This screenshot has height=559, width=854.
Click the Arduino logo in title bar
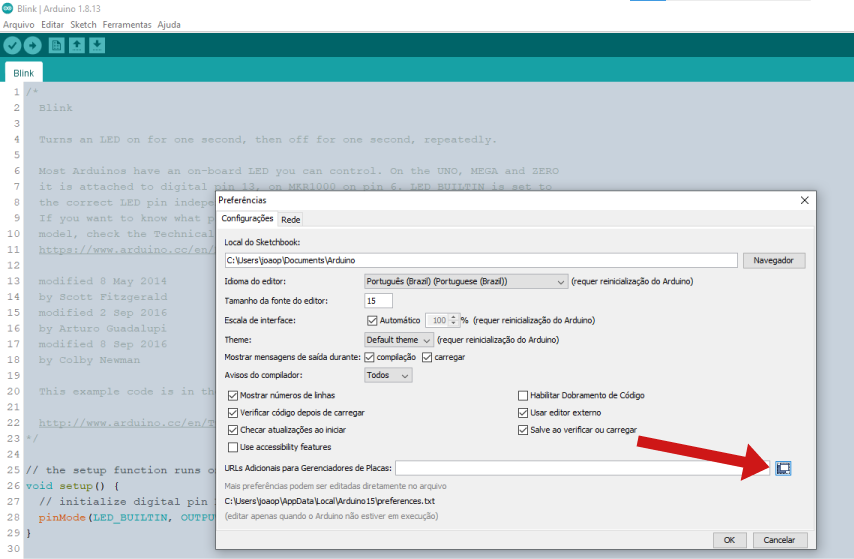(x=8, y=8)
